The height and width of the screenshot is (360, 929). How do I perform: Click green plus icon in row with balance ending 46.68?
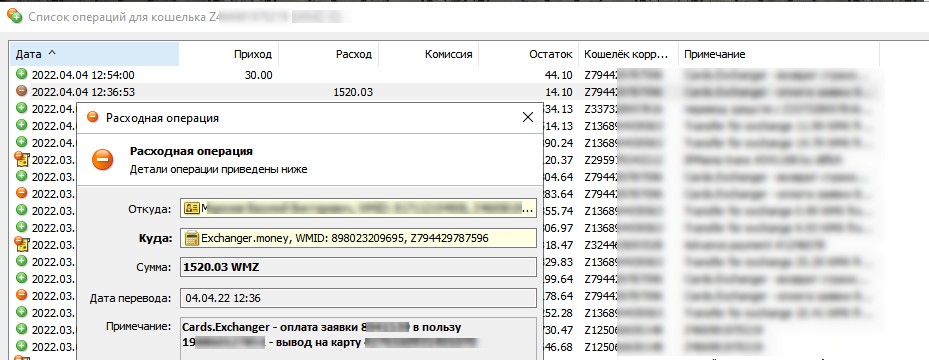(22, 346)
